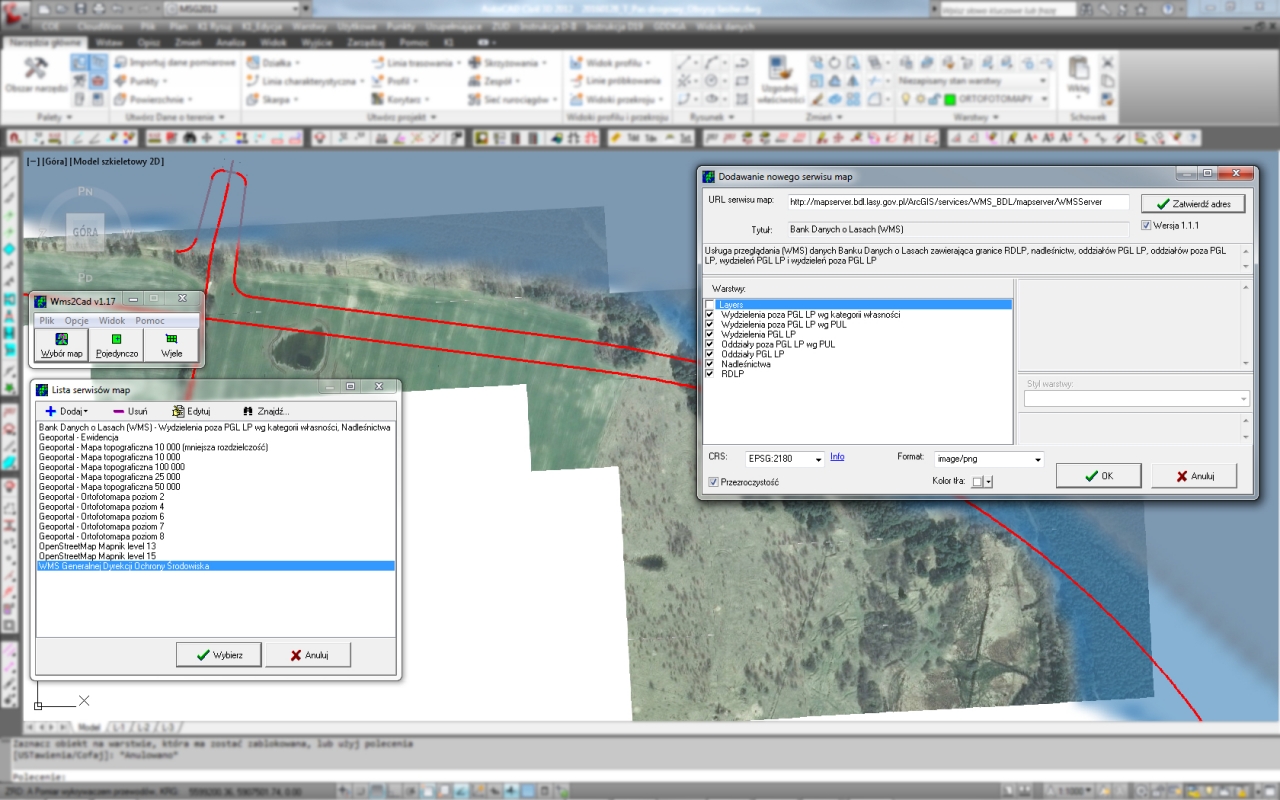Click the Znajdź binoculars icon
Viewport: 1280px width, 800px height.
pyautogui.click(x=248, y=411)
